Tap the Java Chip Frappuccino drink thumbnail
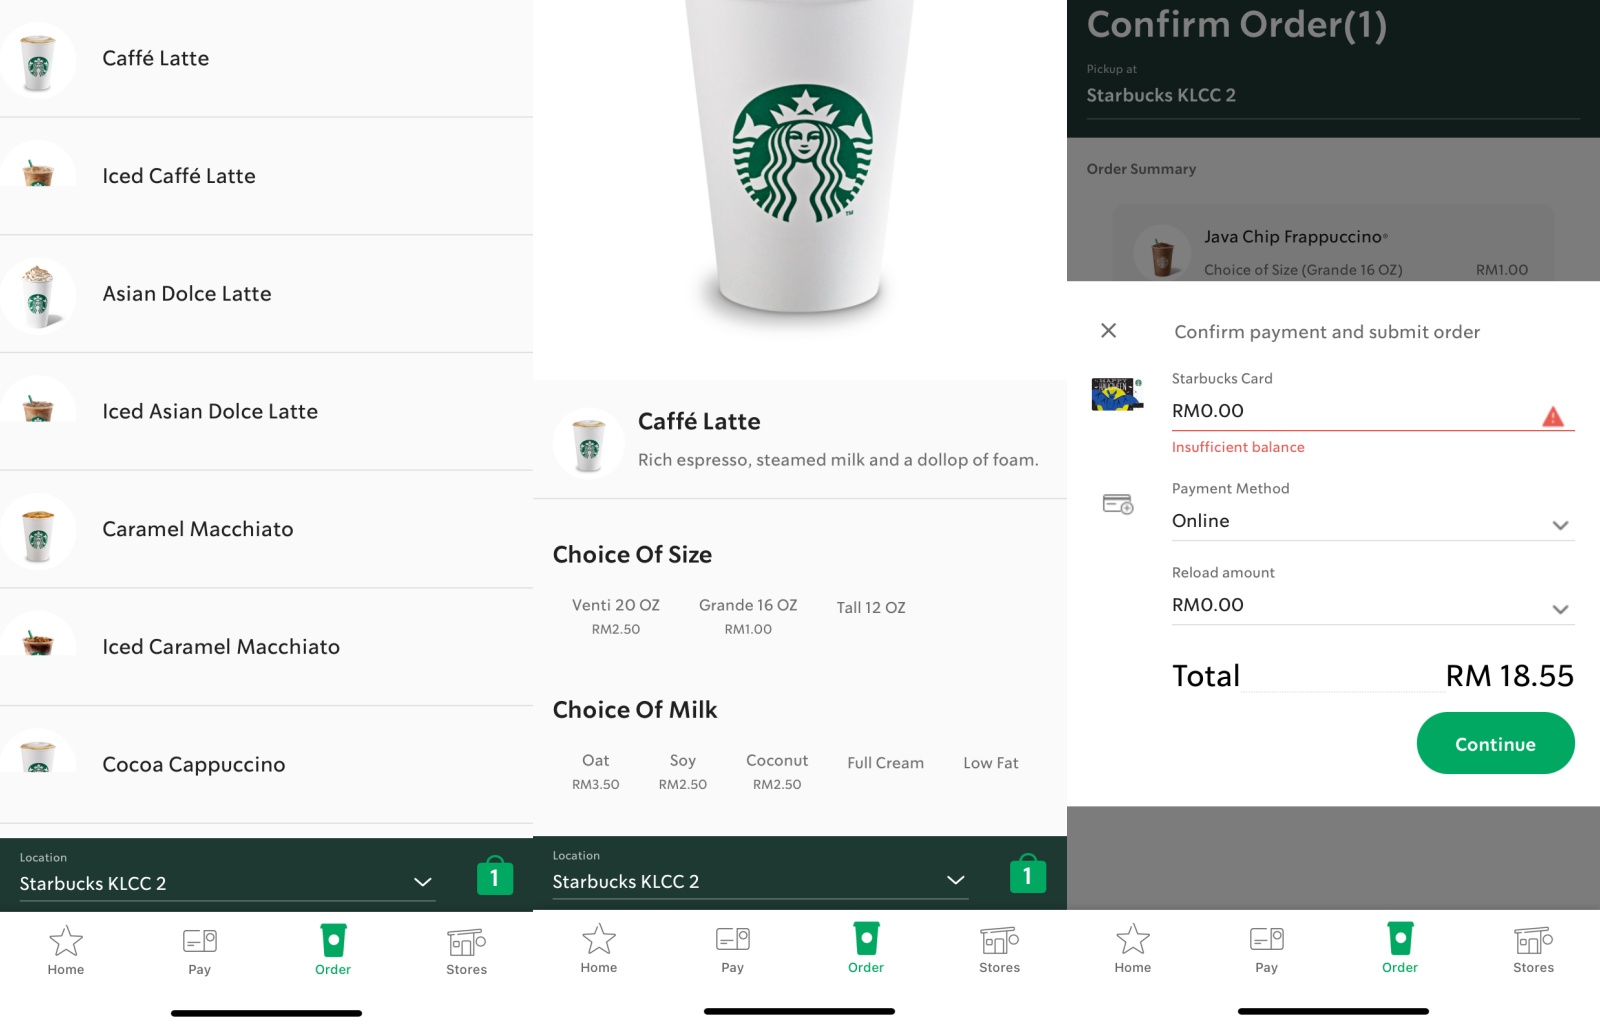Viewport: 1600px width, 1024px height. pos(1162,254)
